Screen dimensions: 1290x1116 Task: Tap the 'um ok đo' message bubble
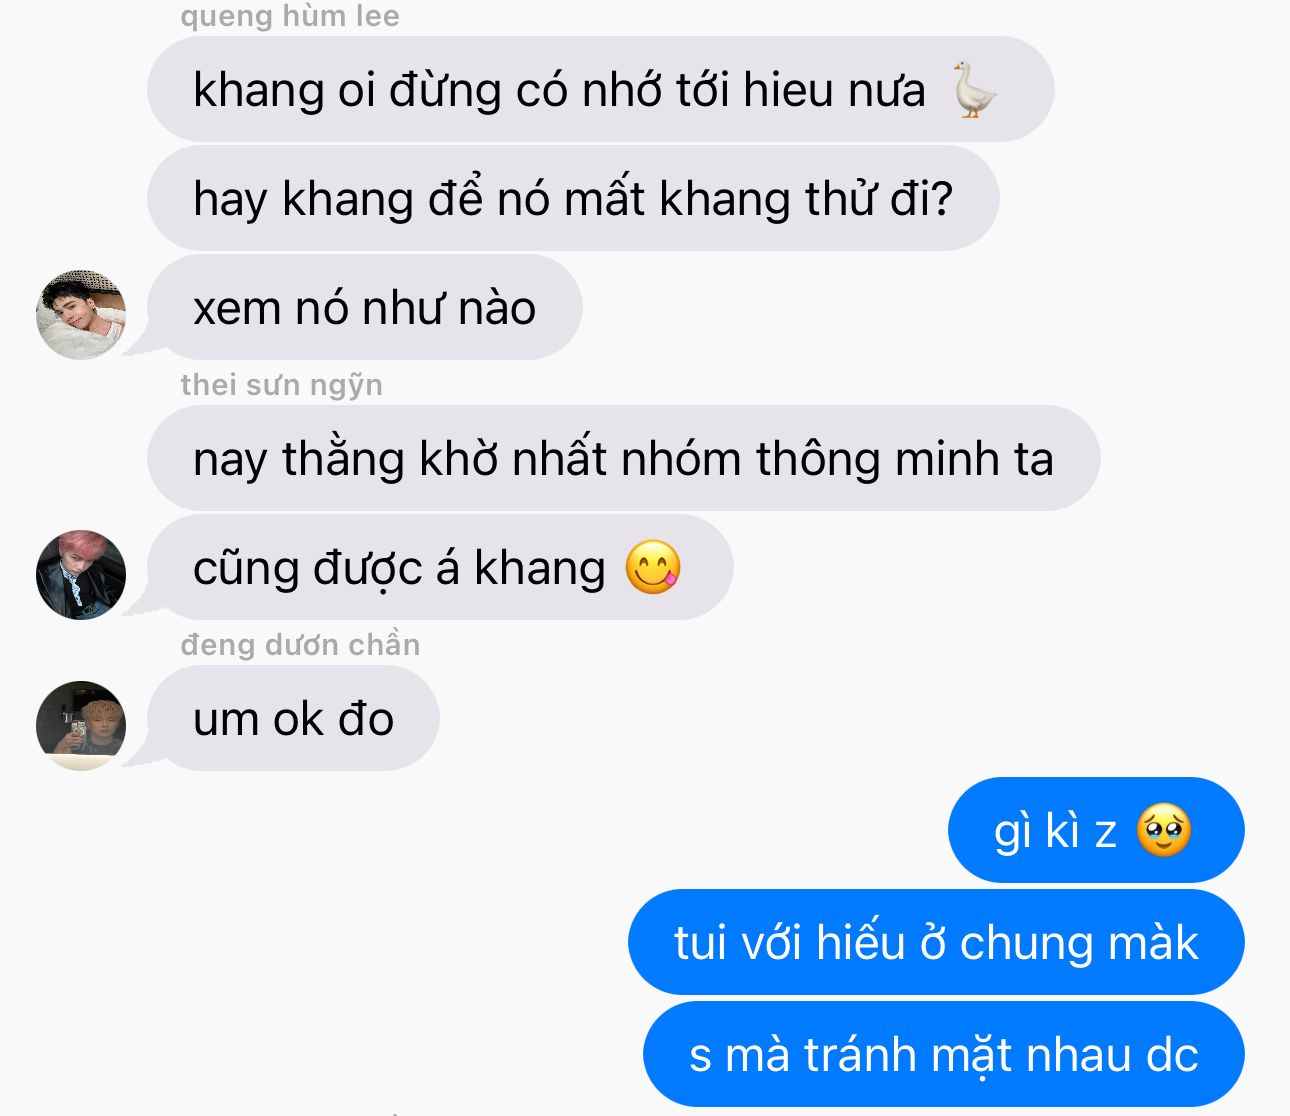(293, 718)
